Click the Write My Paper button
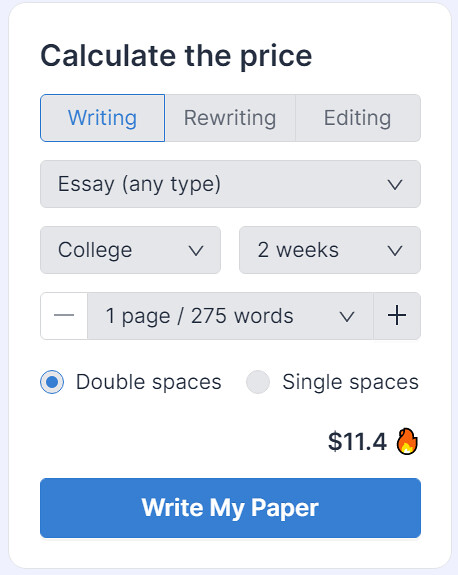The width and height of the screenshot is (458, 575). click(x=230, y=508)
